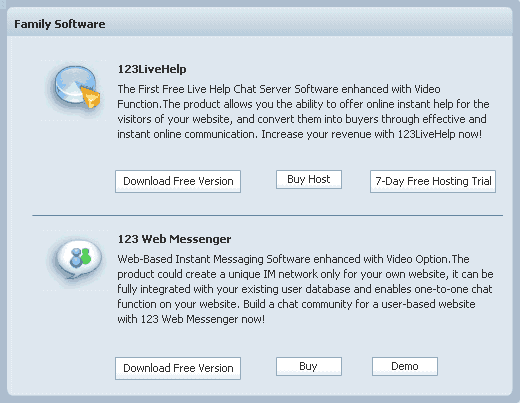Click the 123LiveHelp description paragraph
The image size is (520, 403).
coord(303,112)
